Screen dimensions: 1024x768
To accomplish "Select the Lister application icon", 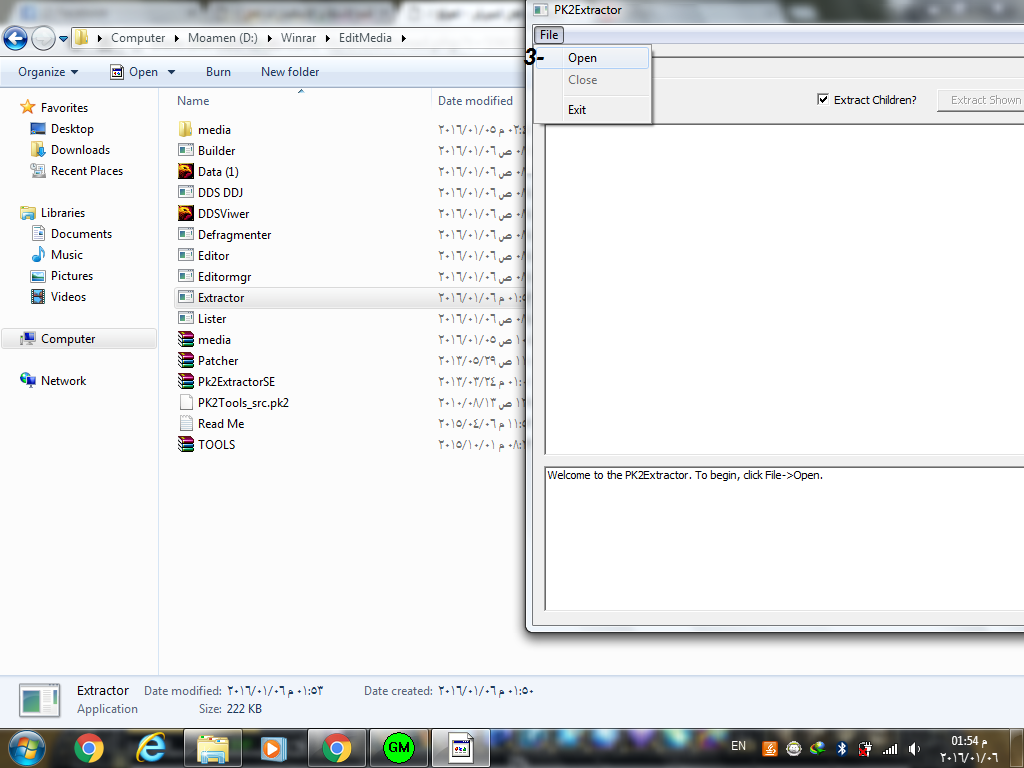I will coord(185,318).
